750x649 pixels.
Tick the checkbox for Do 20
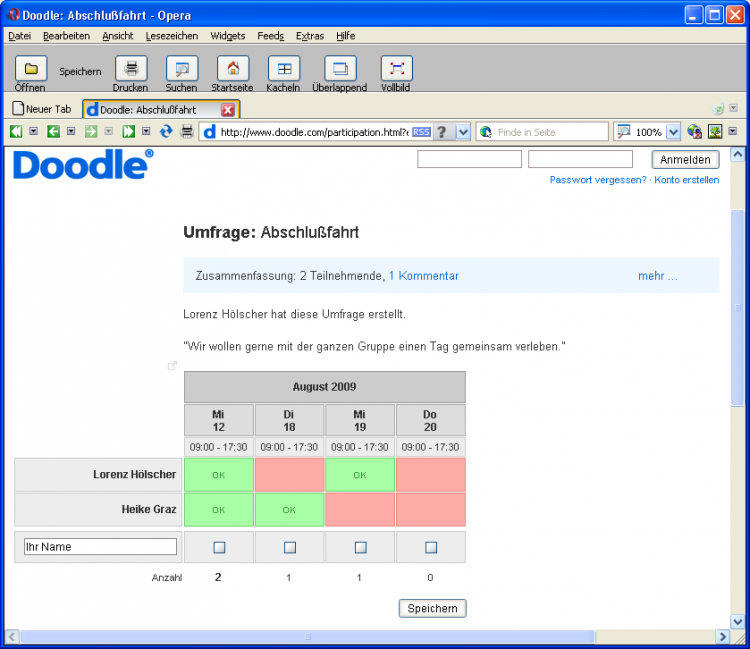pos(431,547)
